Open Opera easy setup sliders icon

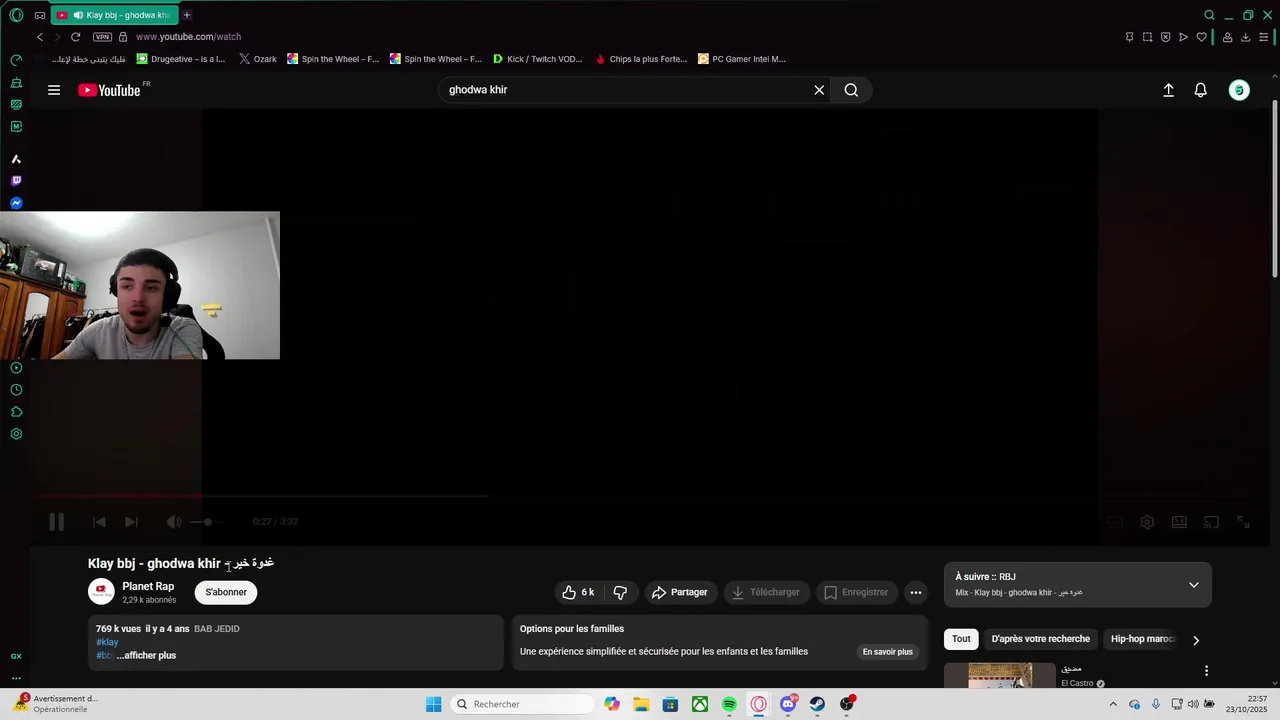pyautogui.click(x=1264, y=37)
